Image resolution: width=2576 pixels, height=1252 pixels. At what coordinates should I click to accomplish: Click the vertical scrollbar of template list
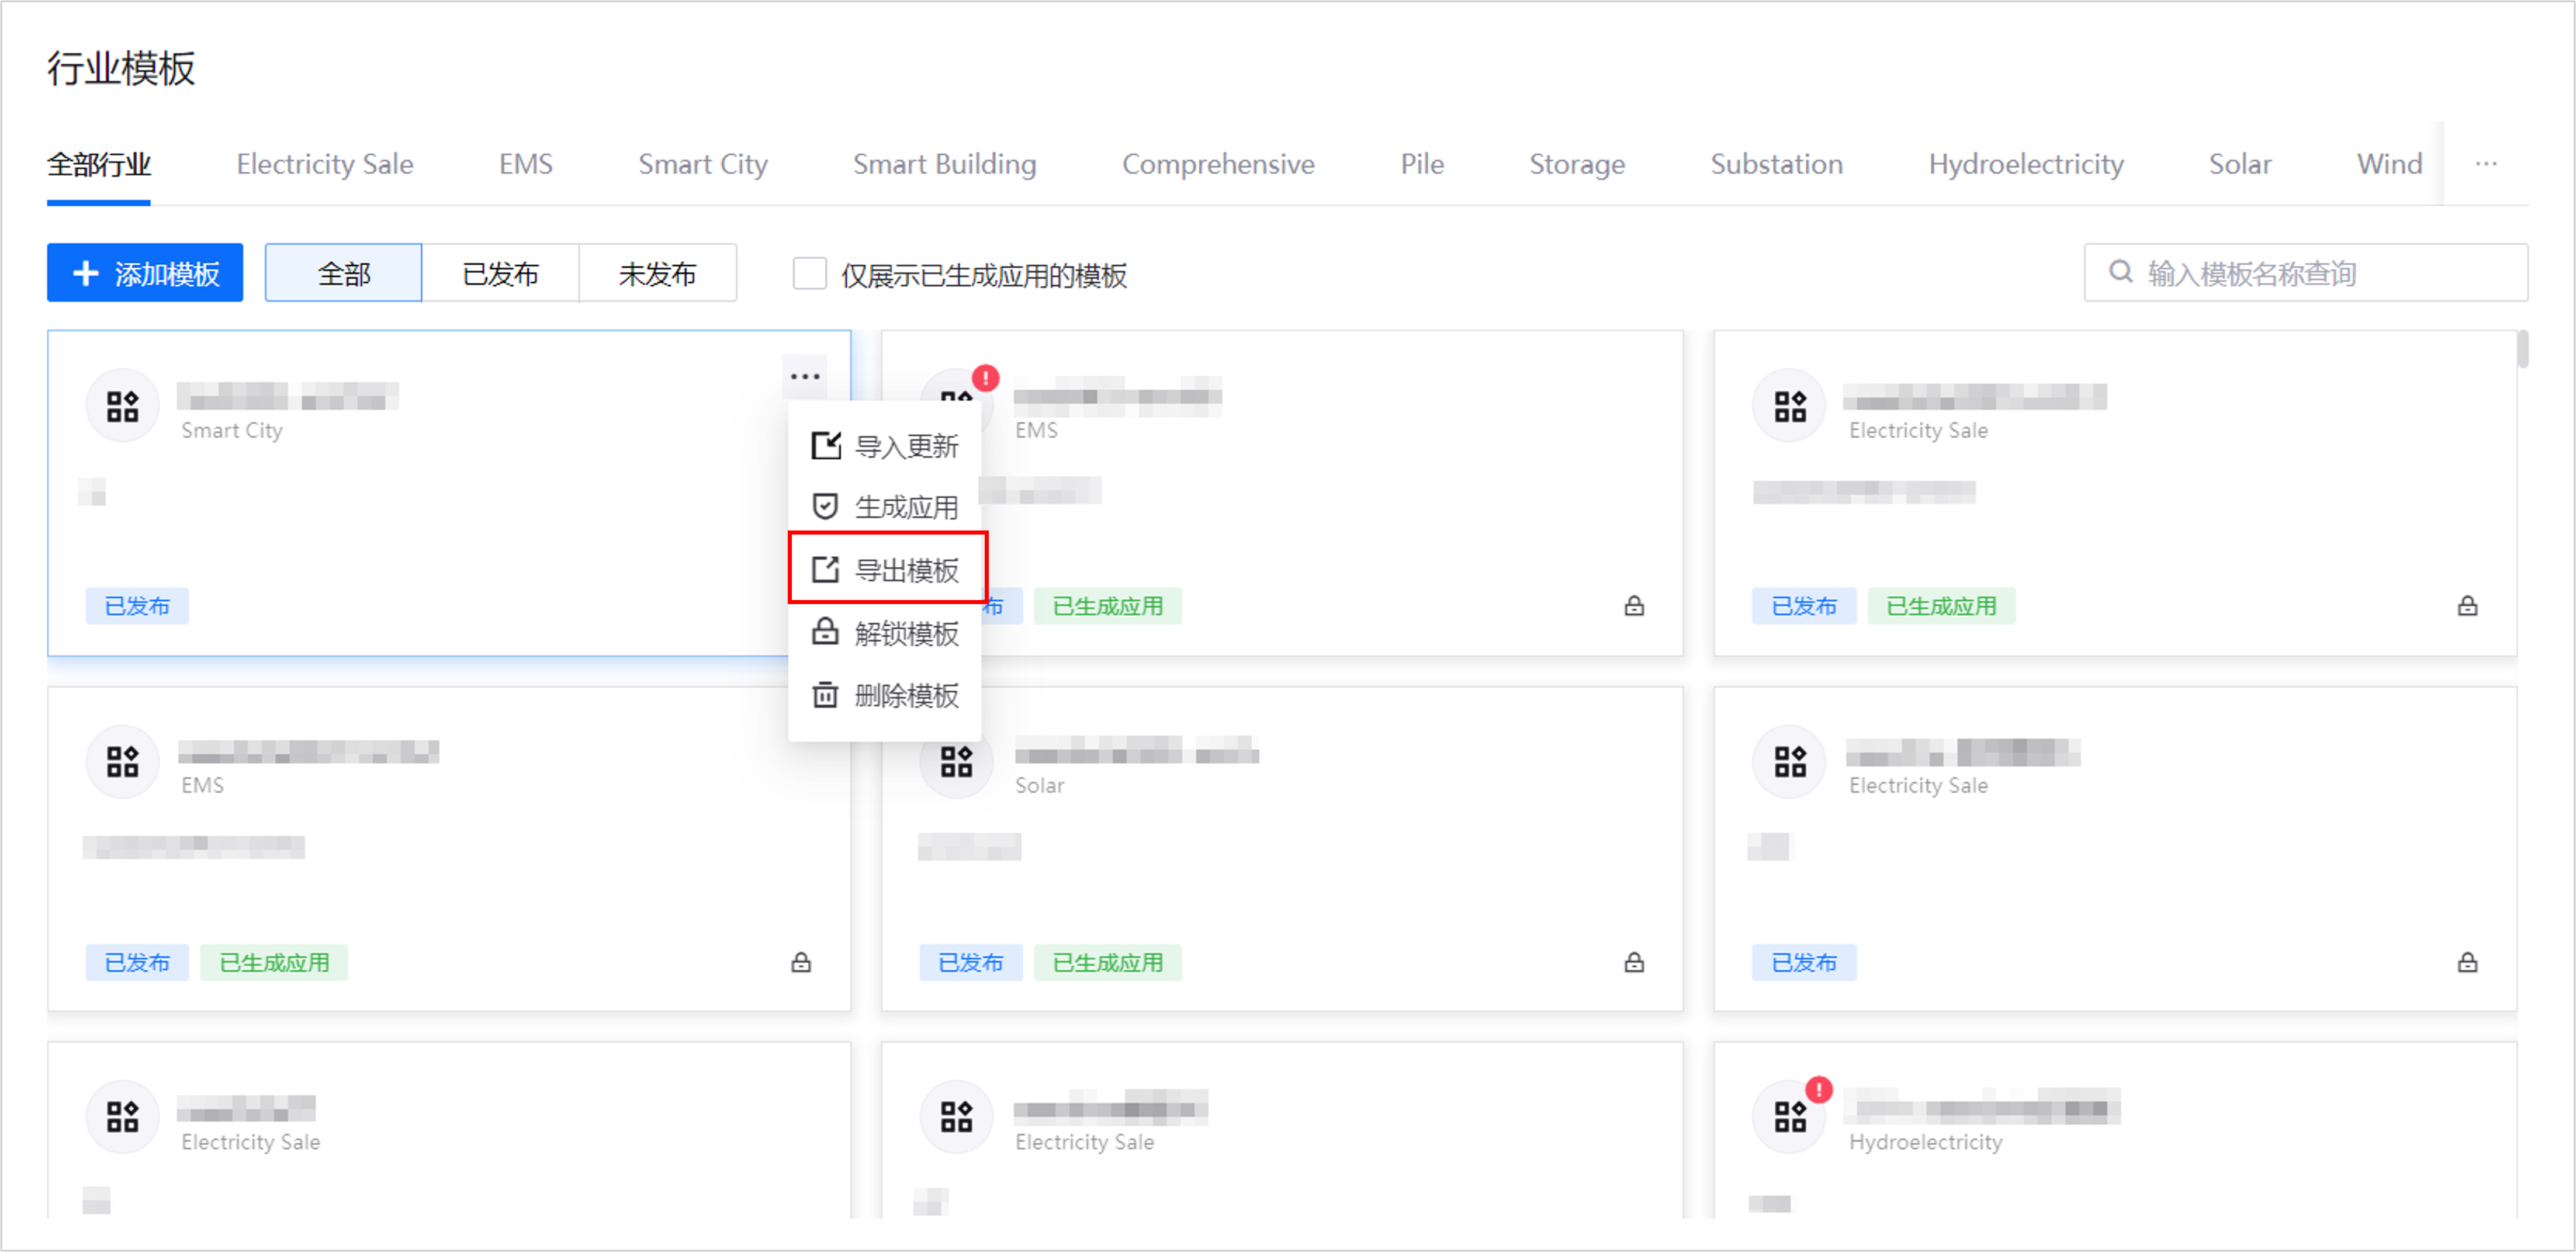(x=2522, y=350)
